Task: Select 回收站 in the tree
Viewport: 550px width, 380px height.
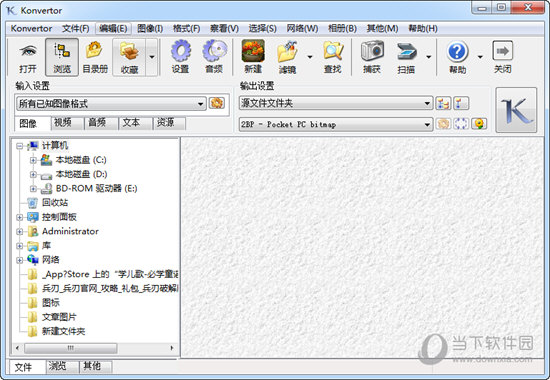Action: pyautogui.click(x=55, y=202)
